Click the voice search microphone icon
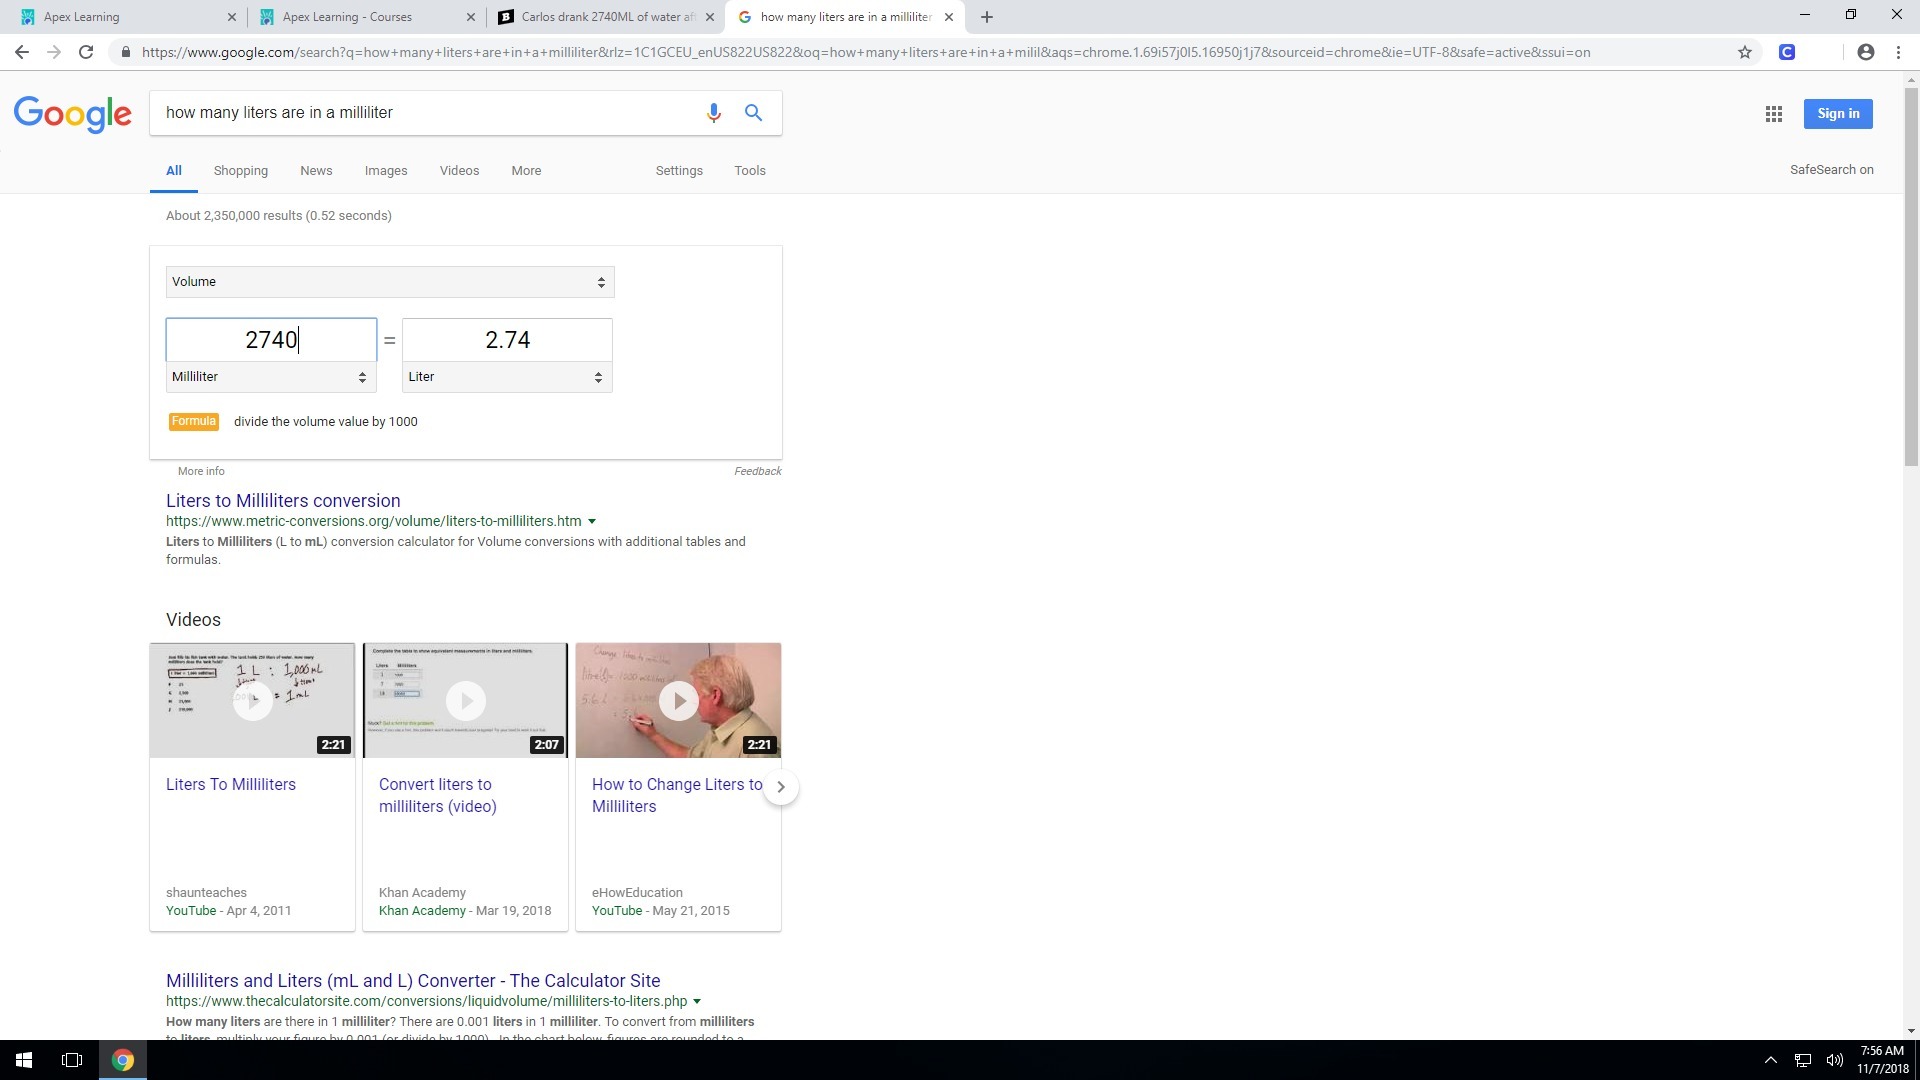Screen dimensions: 1920x1080 click(x=713, y=113)
